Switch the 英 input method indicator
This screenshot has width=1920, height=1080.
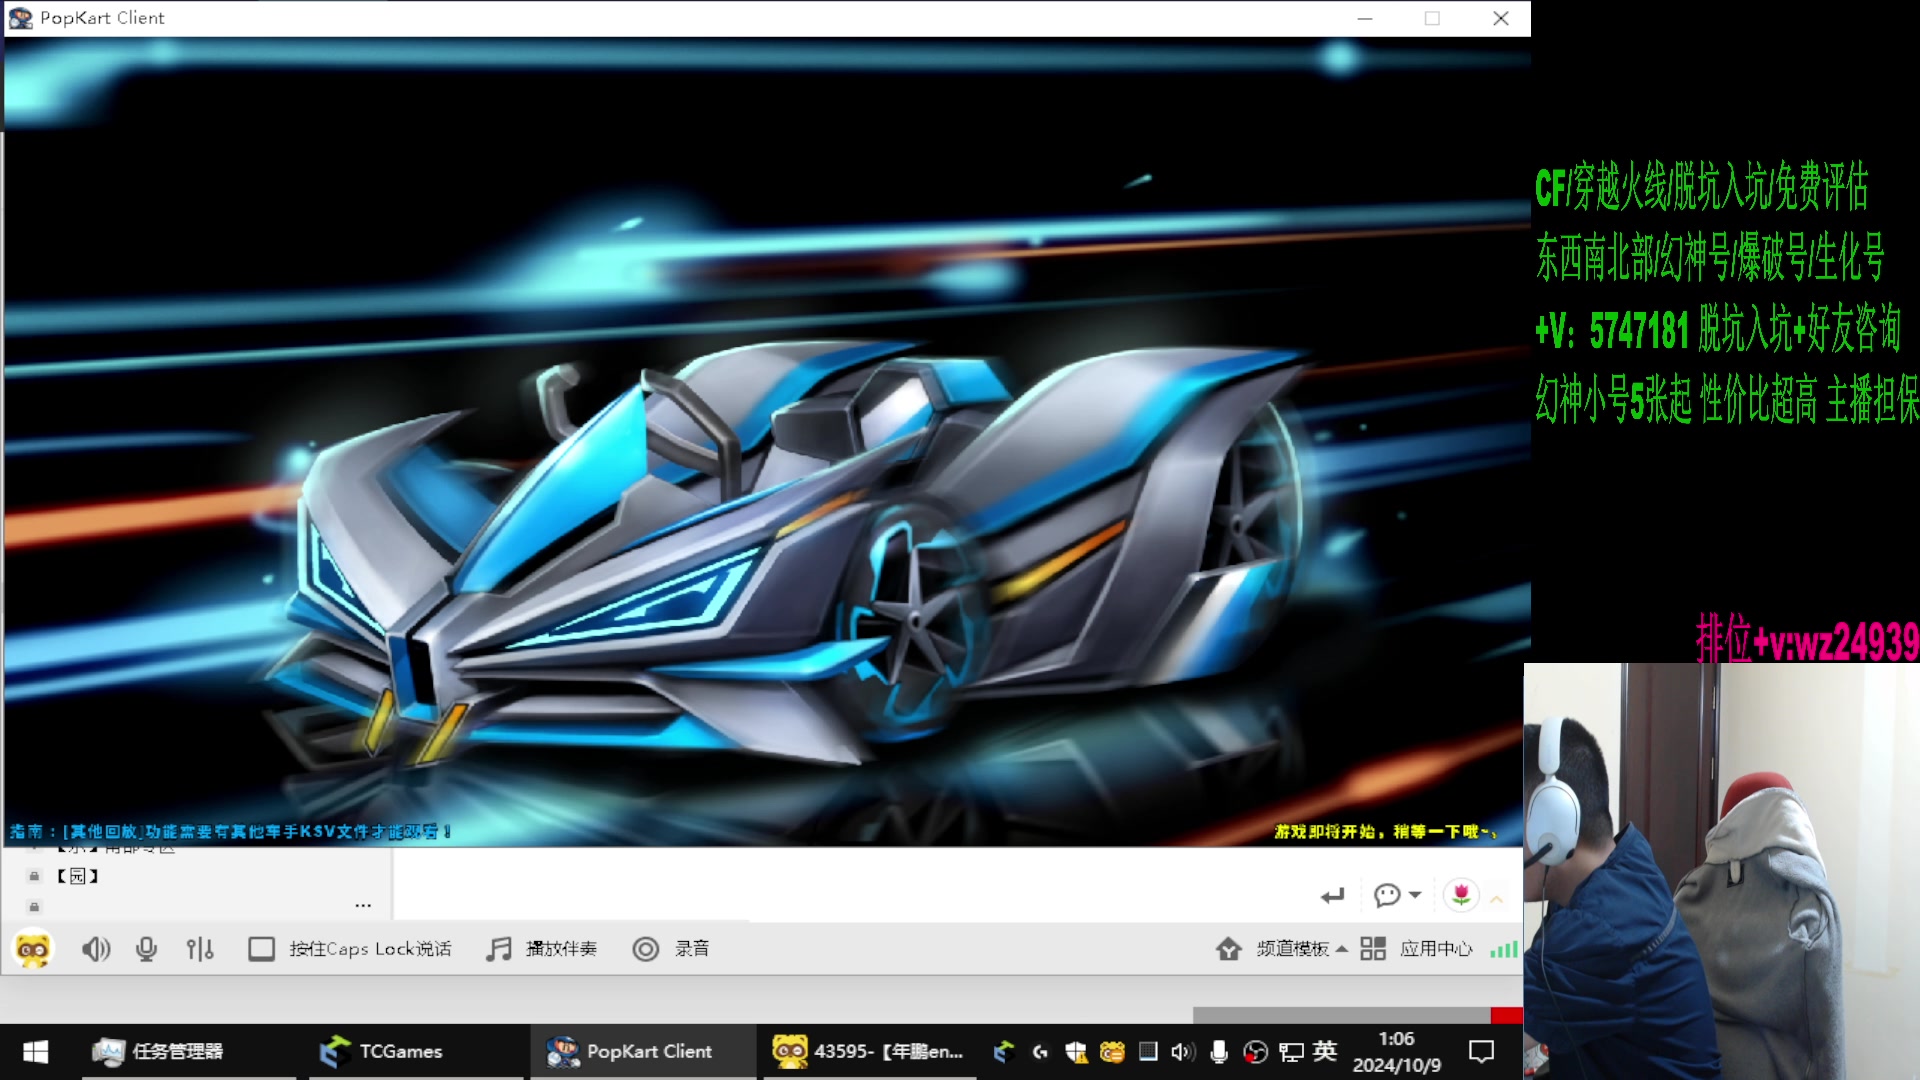click(x=1325, y=1051)
